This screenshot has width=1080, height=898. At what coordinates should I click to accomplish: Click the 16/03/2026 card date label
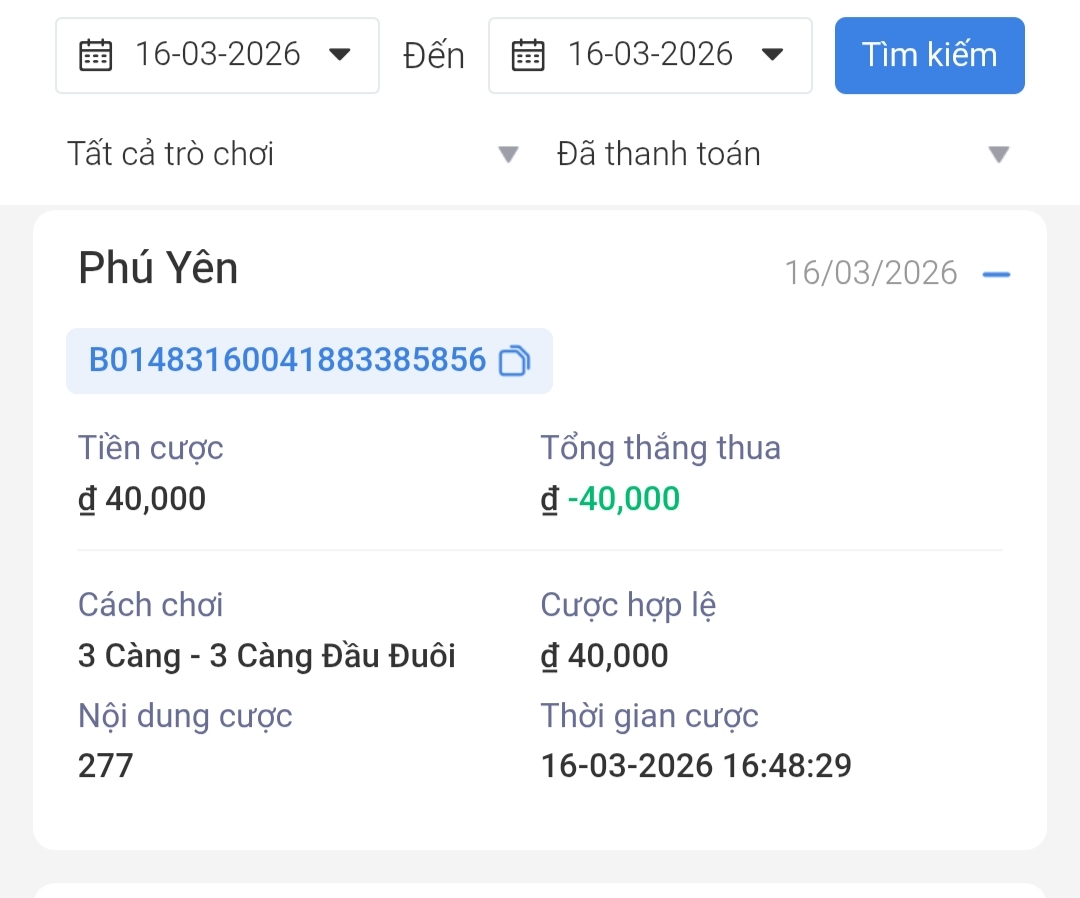pos(871,273)
